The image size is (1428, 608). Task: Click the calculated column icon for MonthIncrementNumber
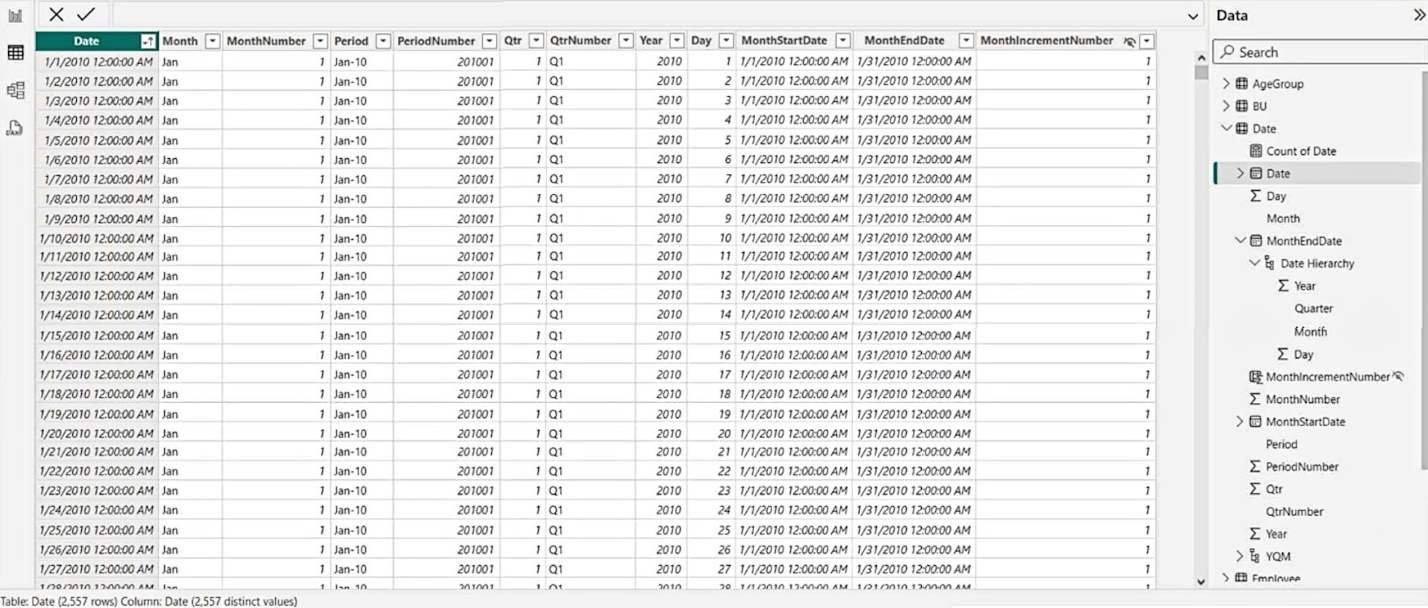[1256, 377]
